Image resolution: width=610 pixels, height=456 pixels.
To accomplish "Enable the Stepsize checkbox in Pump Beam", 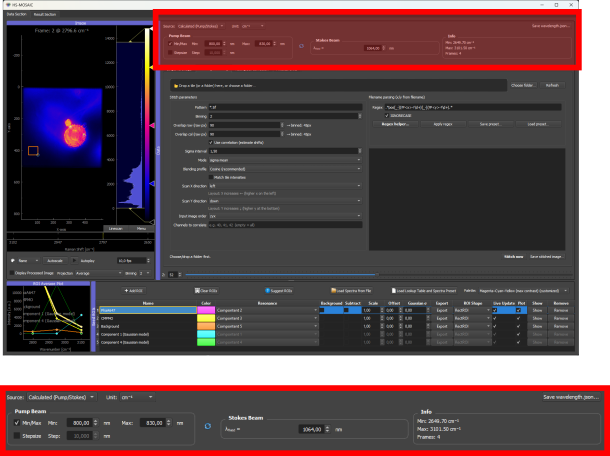I will pos(17,436).
